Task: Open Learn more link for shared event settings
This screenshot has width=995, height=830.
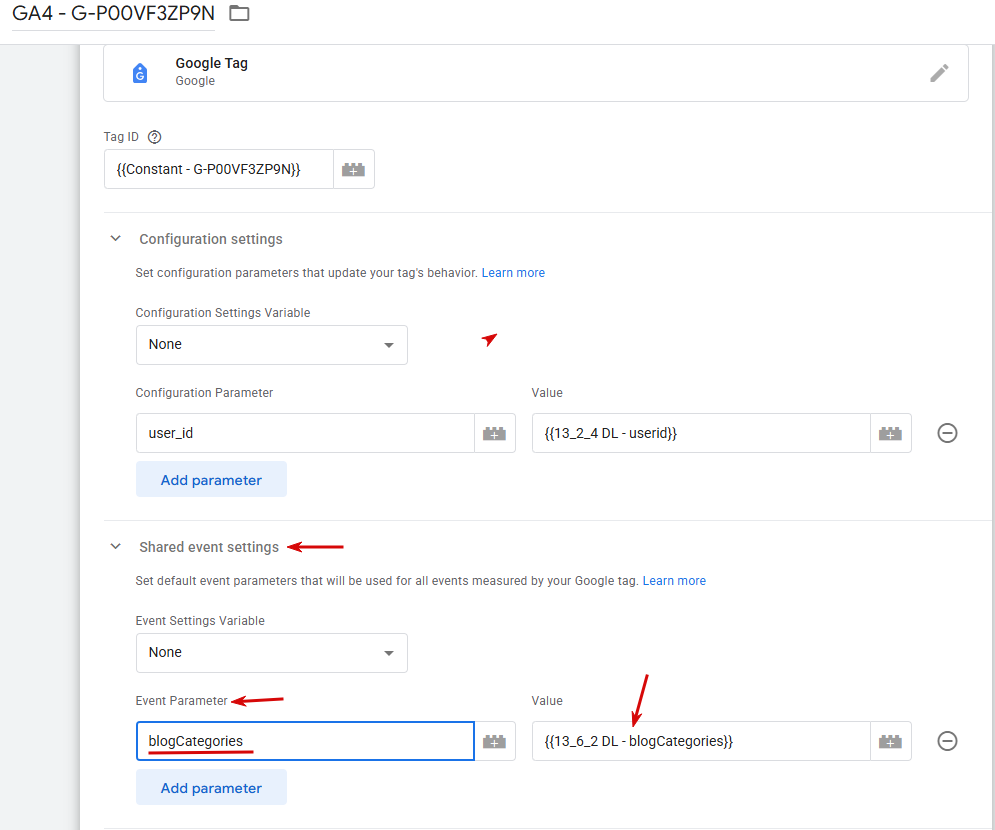Action: tap(674, 581)
